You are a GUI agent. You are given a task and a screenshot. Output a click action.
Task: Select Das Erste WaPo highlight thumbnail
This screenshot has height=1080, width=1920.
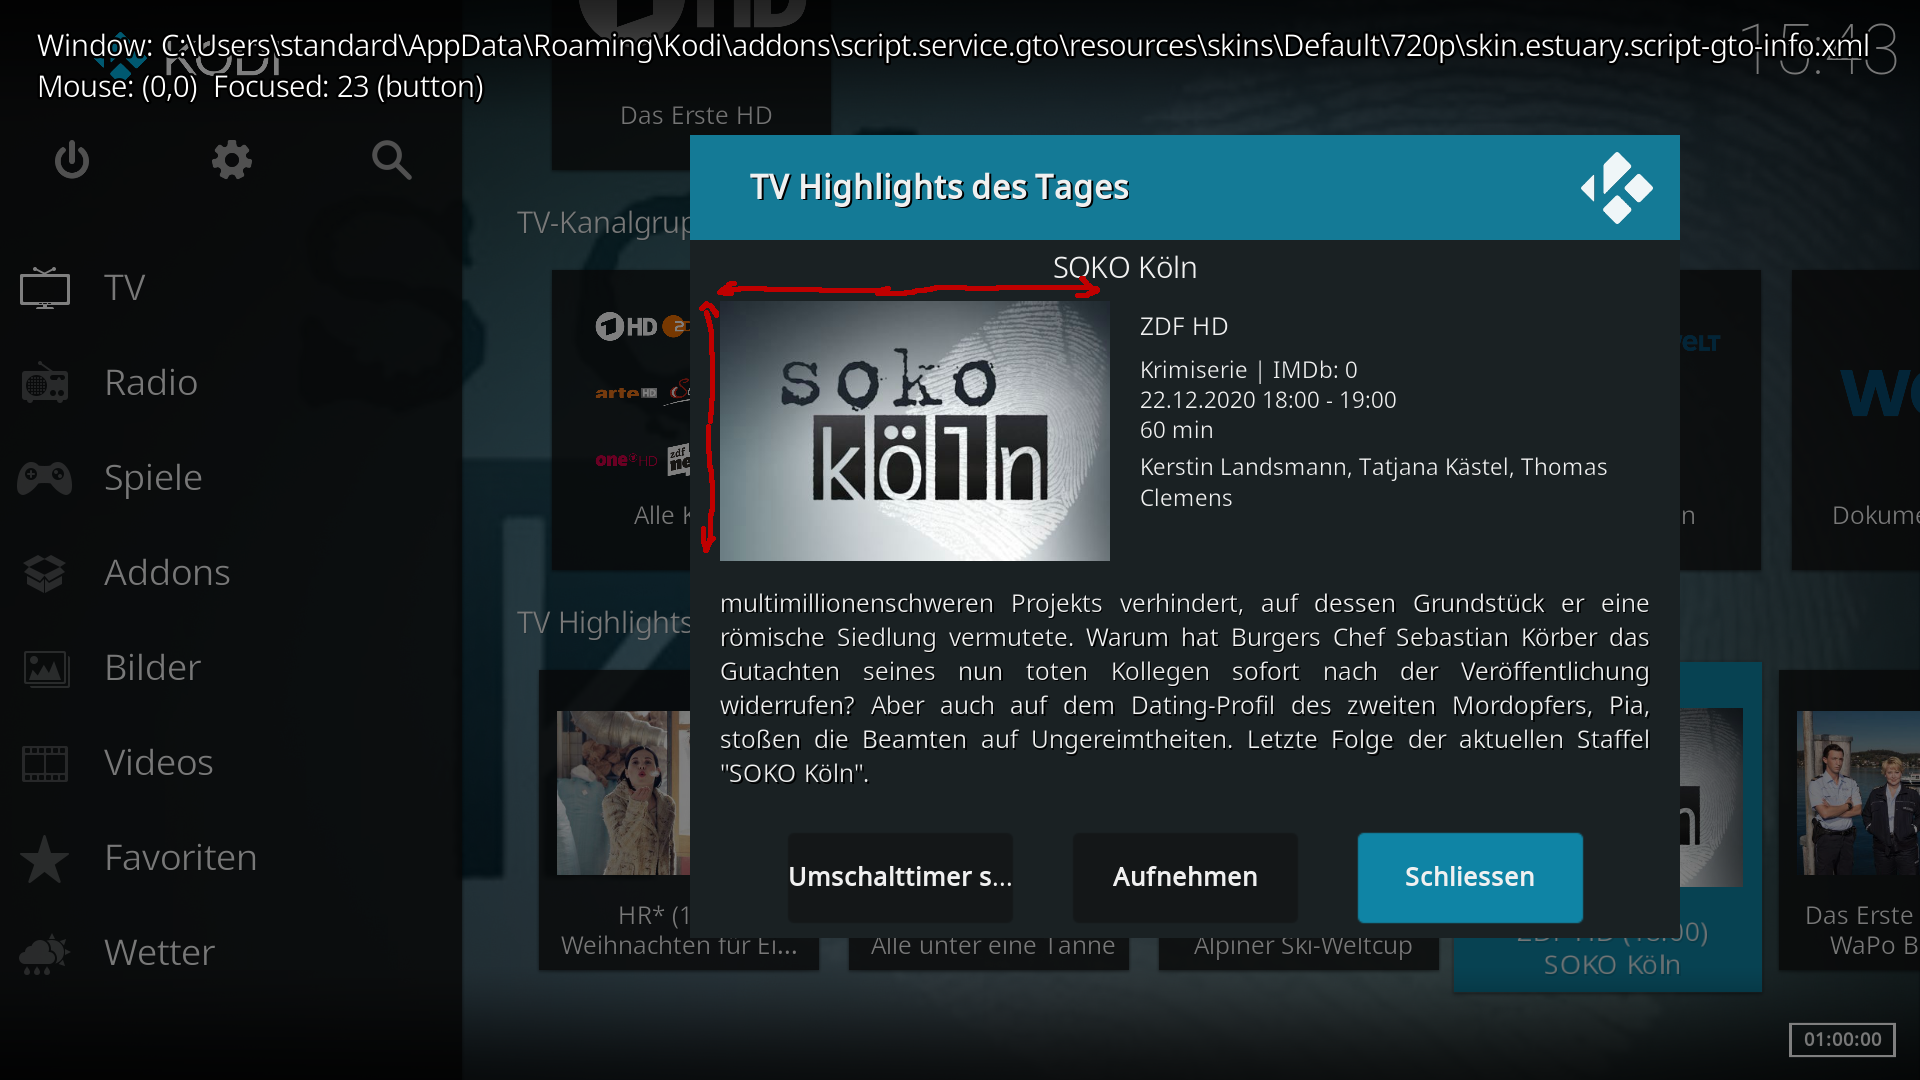[x=1858, y=793]
